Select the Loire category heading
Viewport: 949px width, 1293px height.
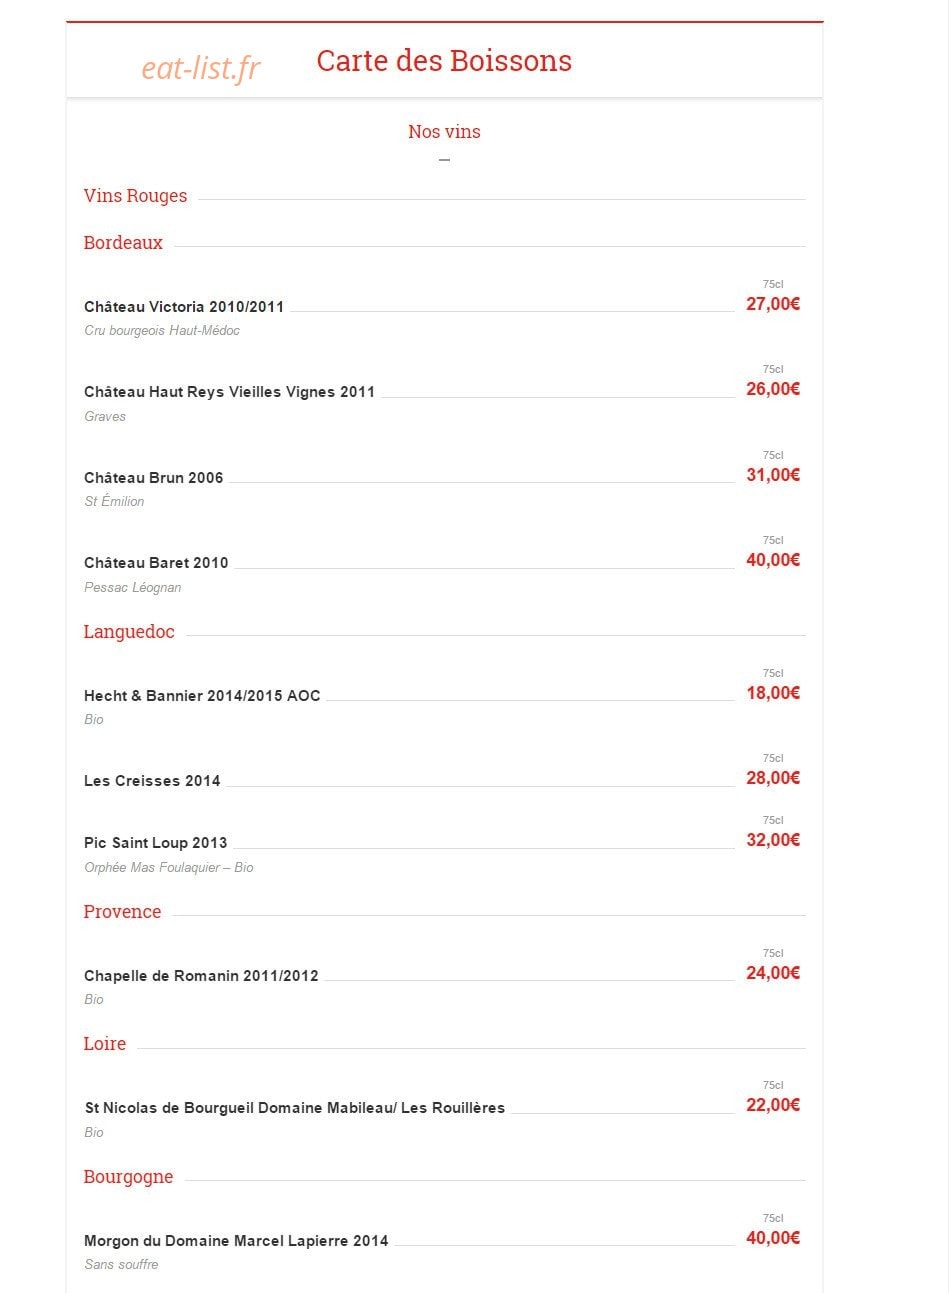105,1044
